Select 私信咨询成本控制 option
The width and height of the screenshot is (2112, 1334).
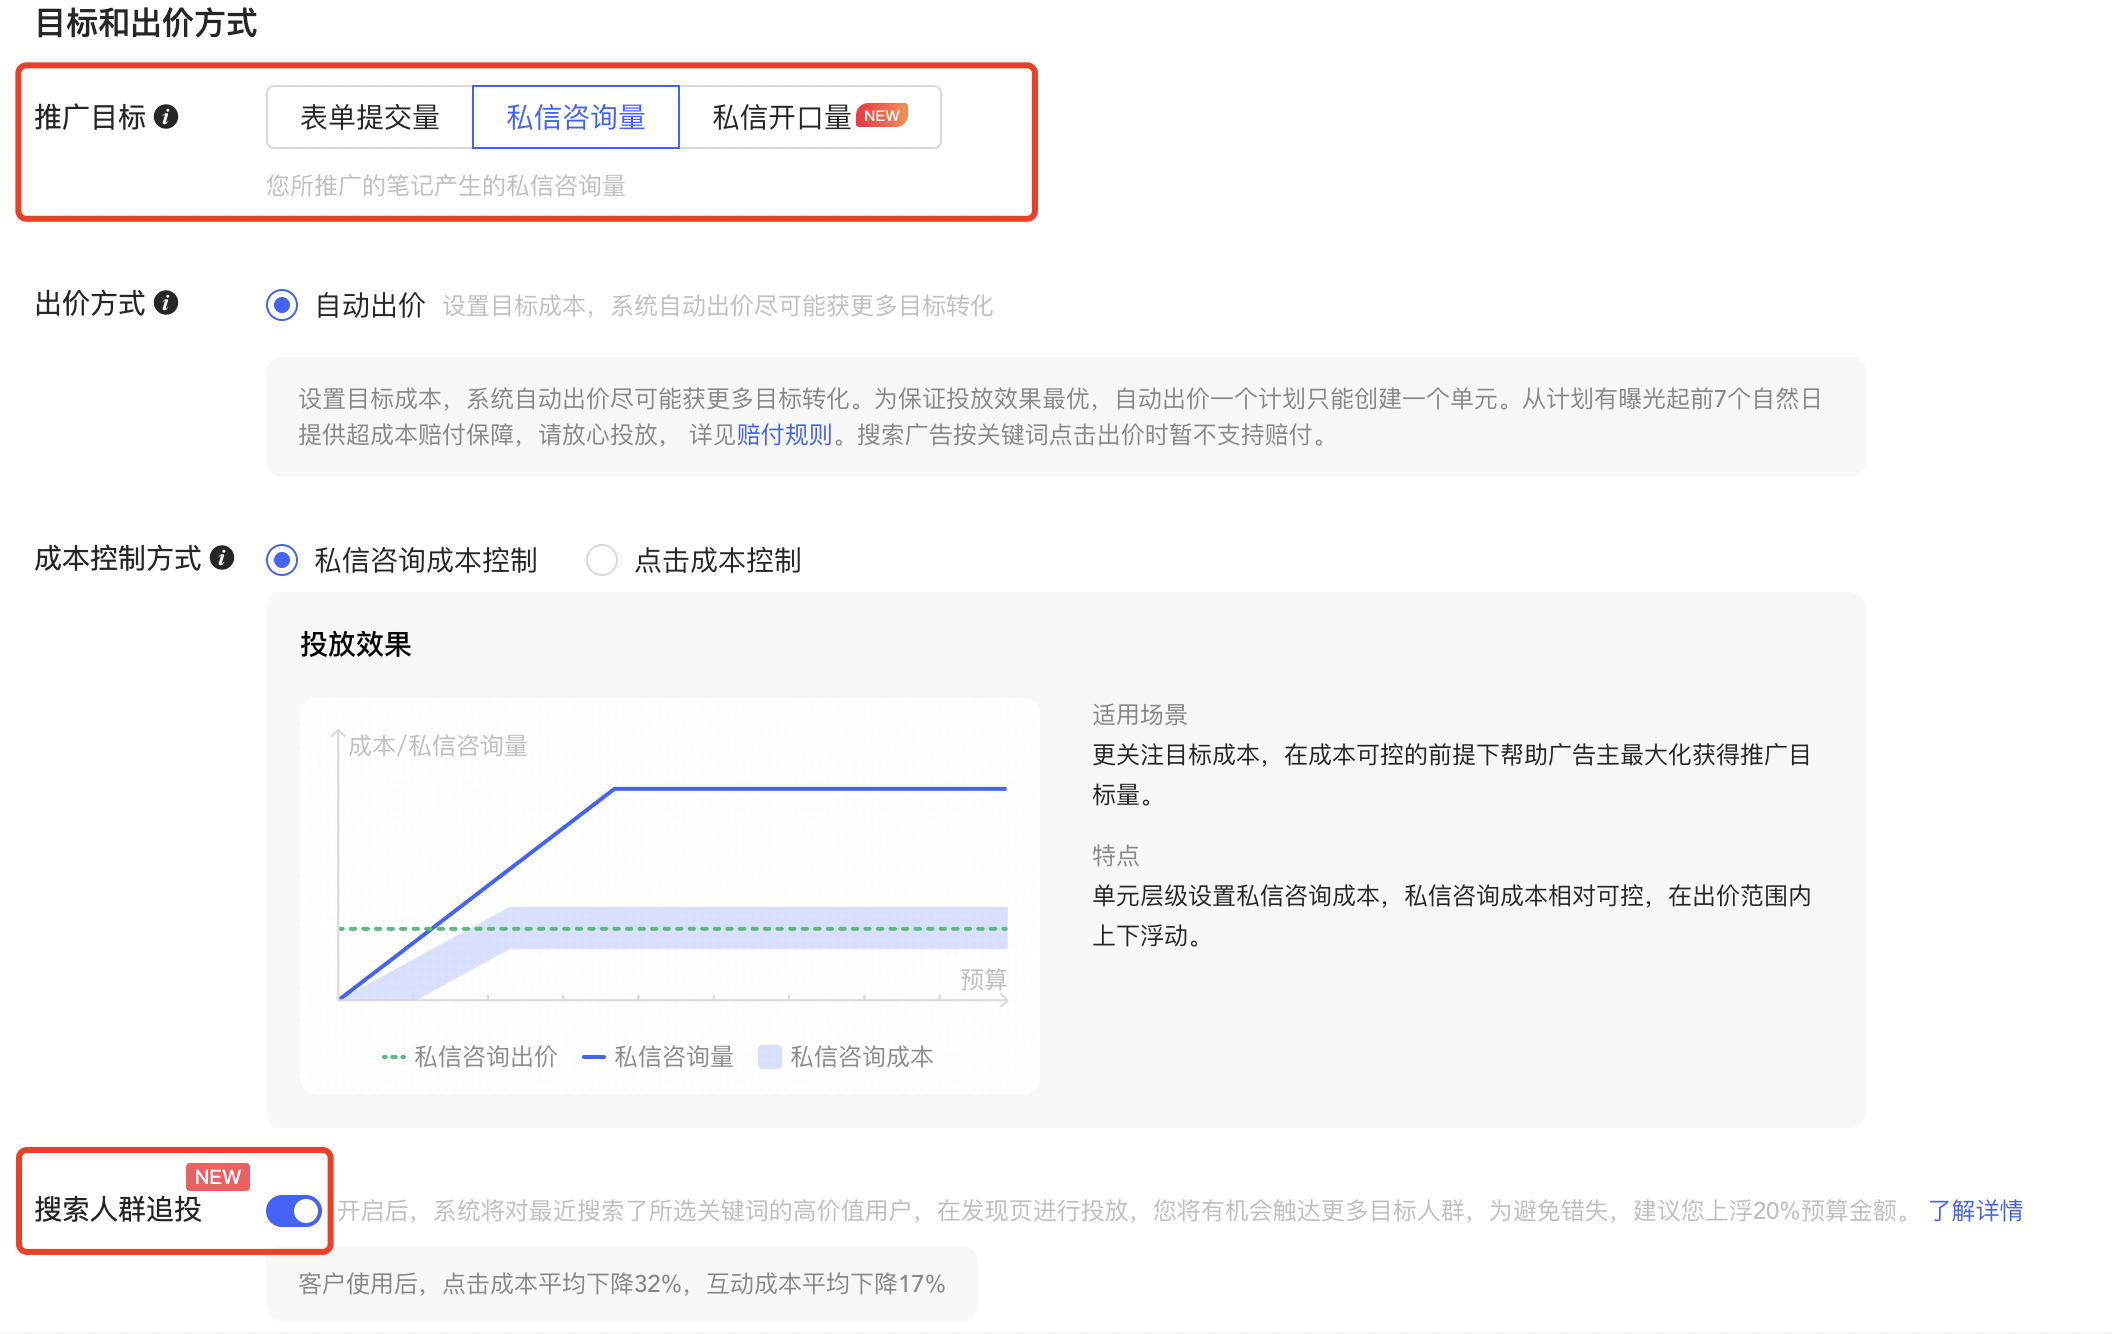[x=282, y=561]
